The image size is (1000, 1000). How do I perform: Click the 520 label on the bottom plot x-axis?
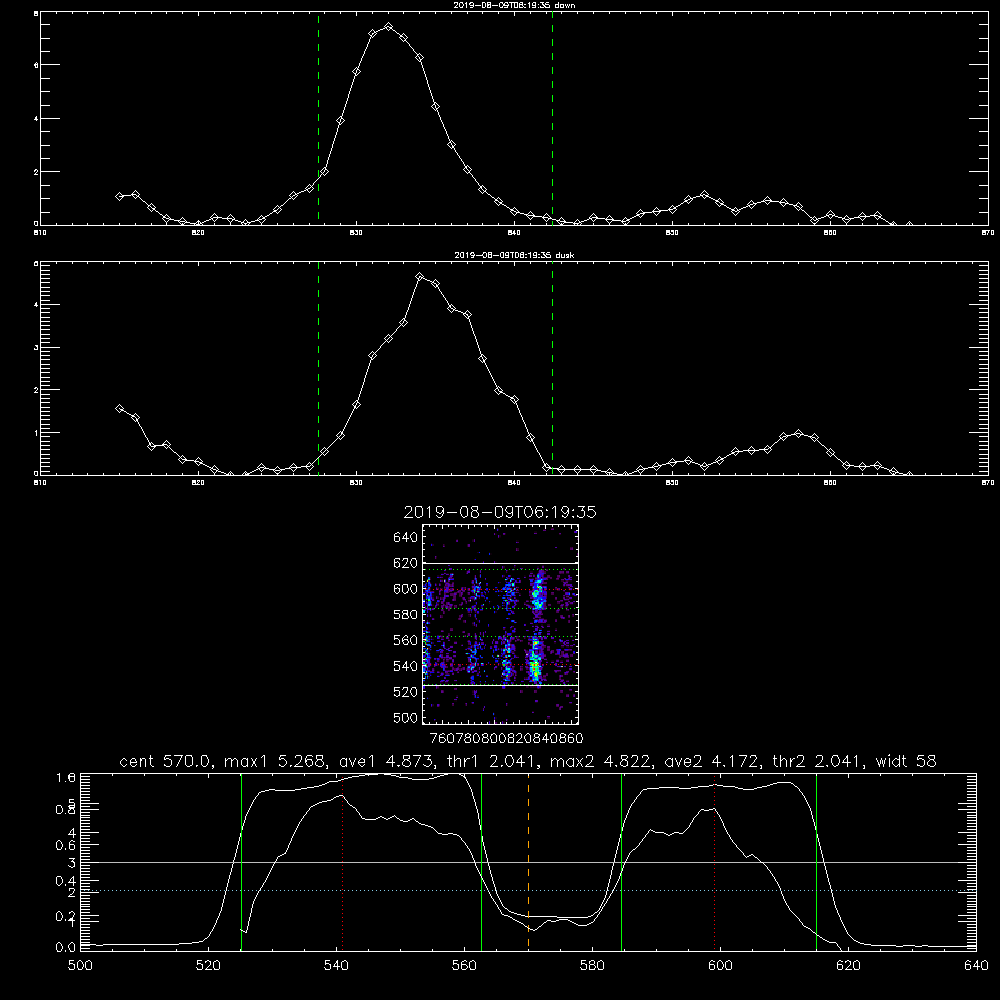(209, 966)
